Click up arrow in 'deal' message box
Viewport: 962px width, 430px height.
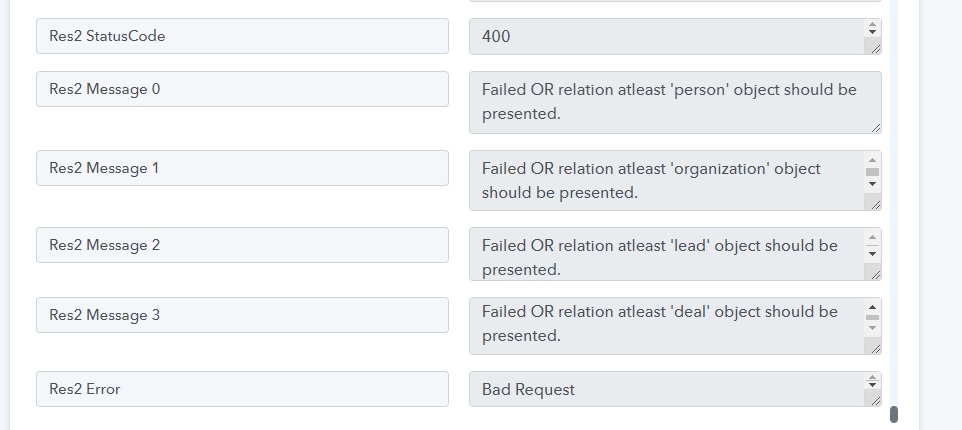pos(872,307)
